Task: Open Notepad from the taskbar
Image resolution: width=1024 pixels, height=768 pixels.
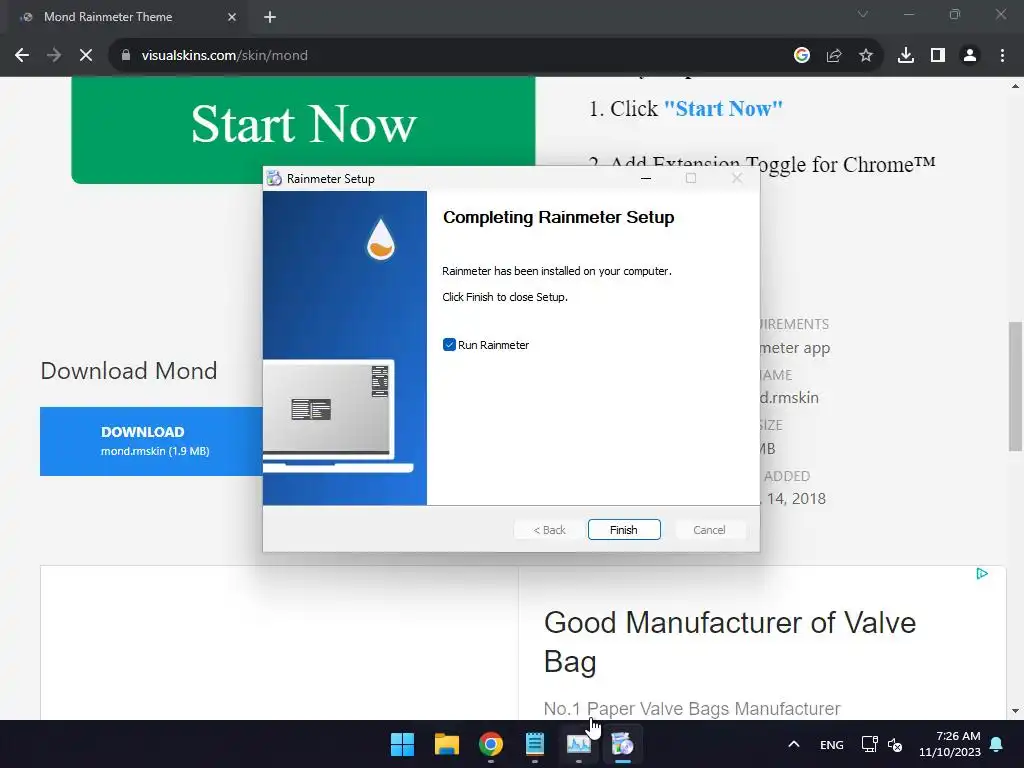Action: [x=535, y=744]
